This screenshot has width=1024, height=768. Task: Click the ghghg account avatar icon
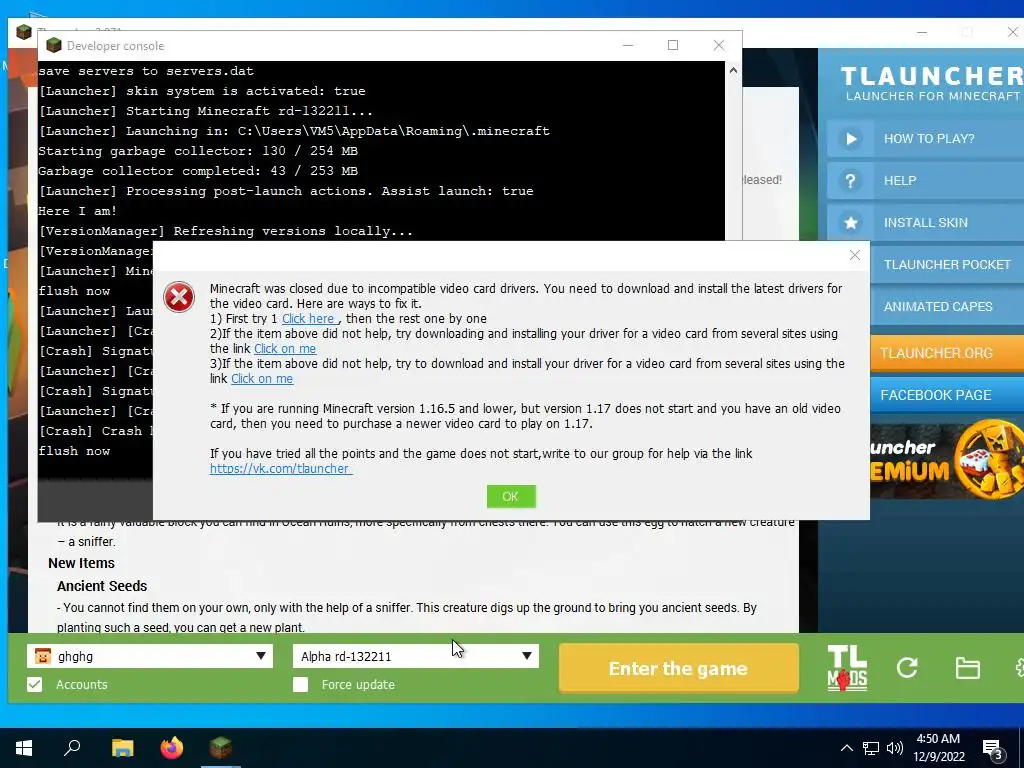[x=42, y=656]
